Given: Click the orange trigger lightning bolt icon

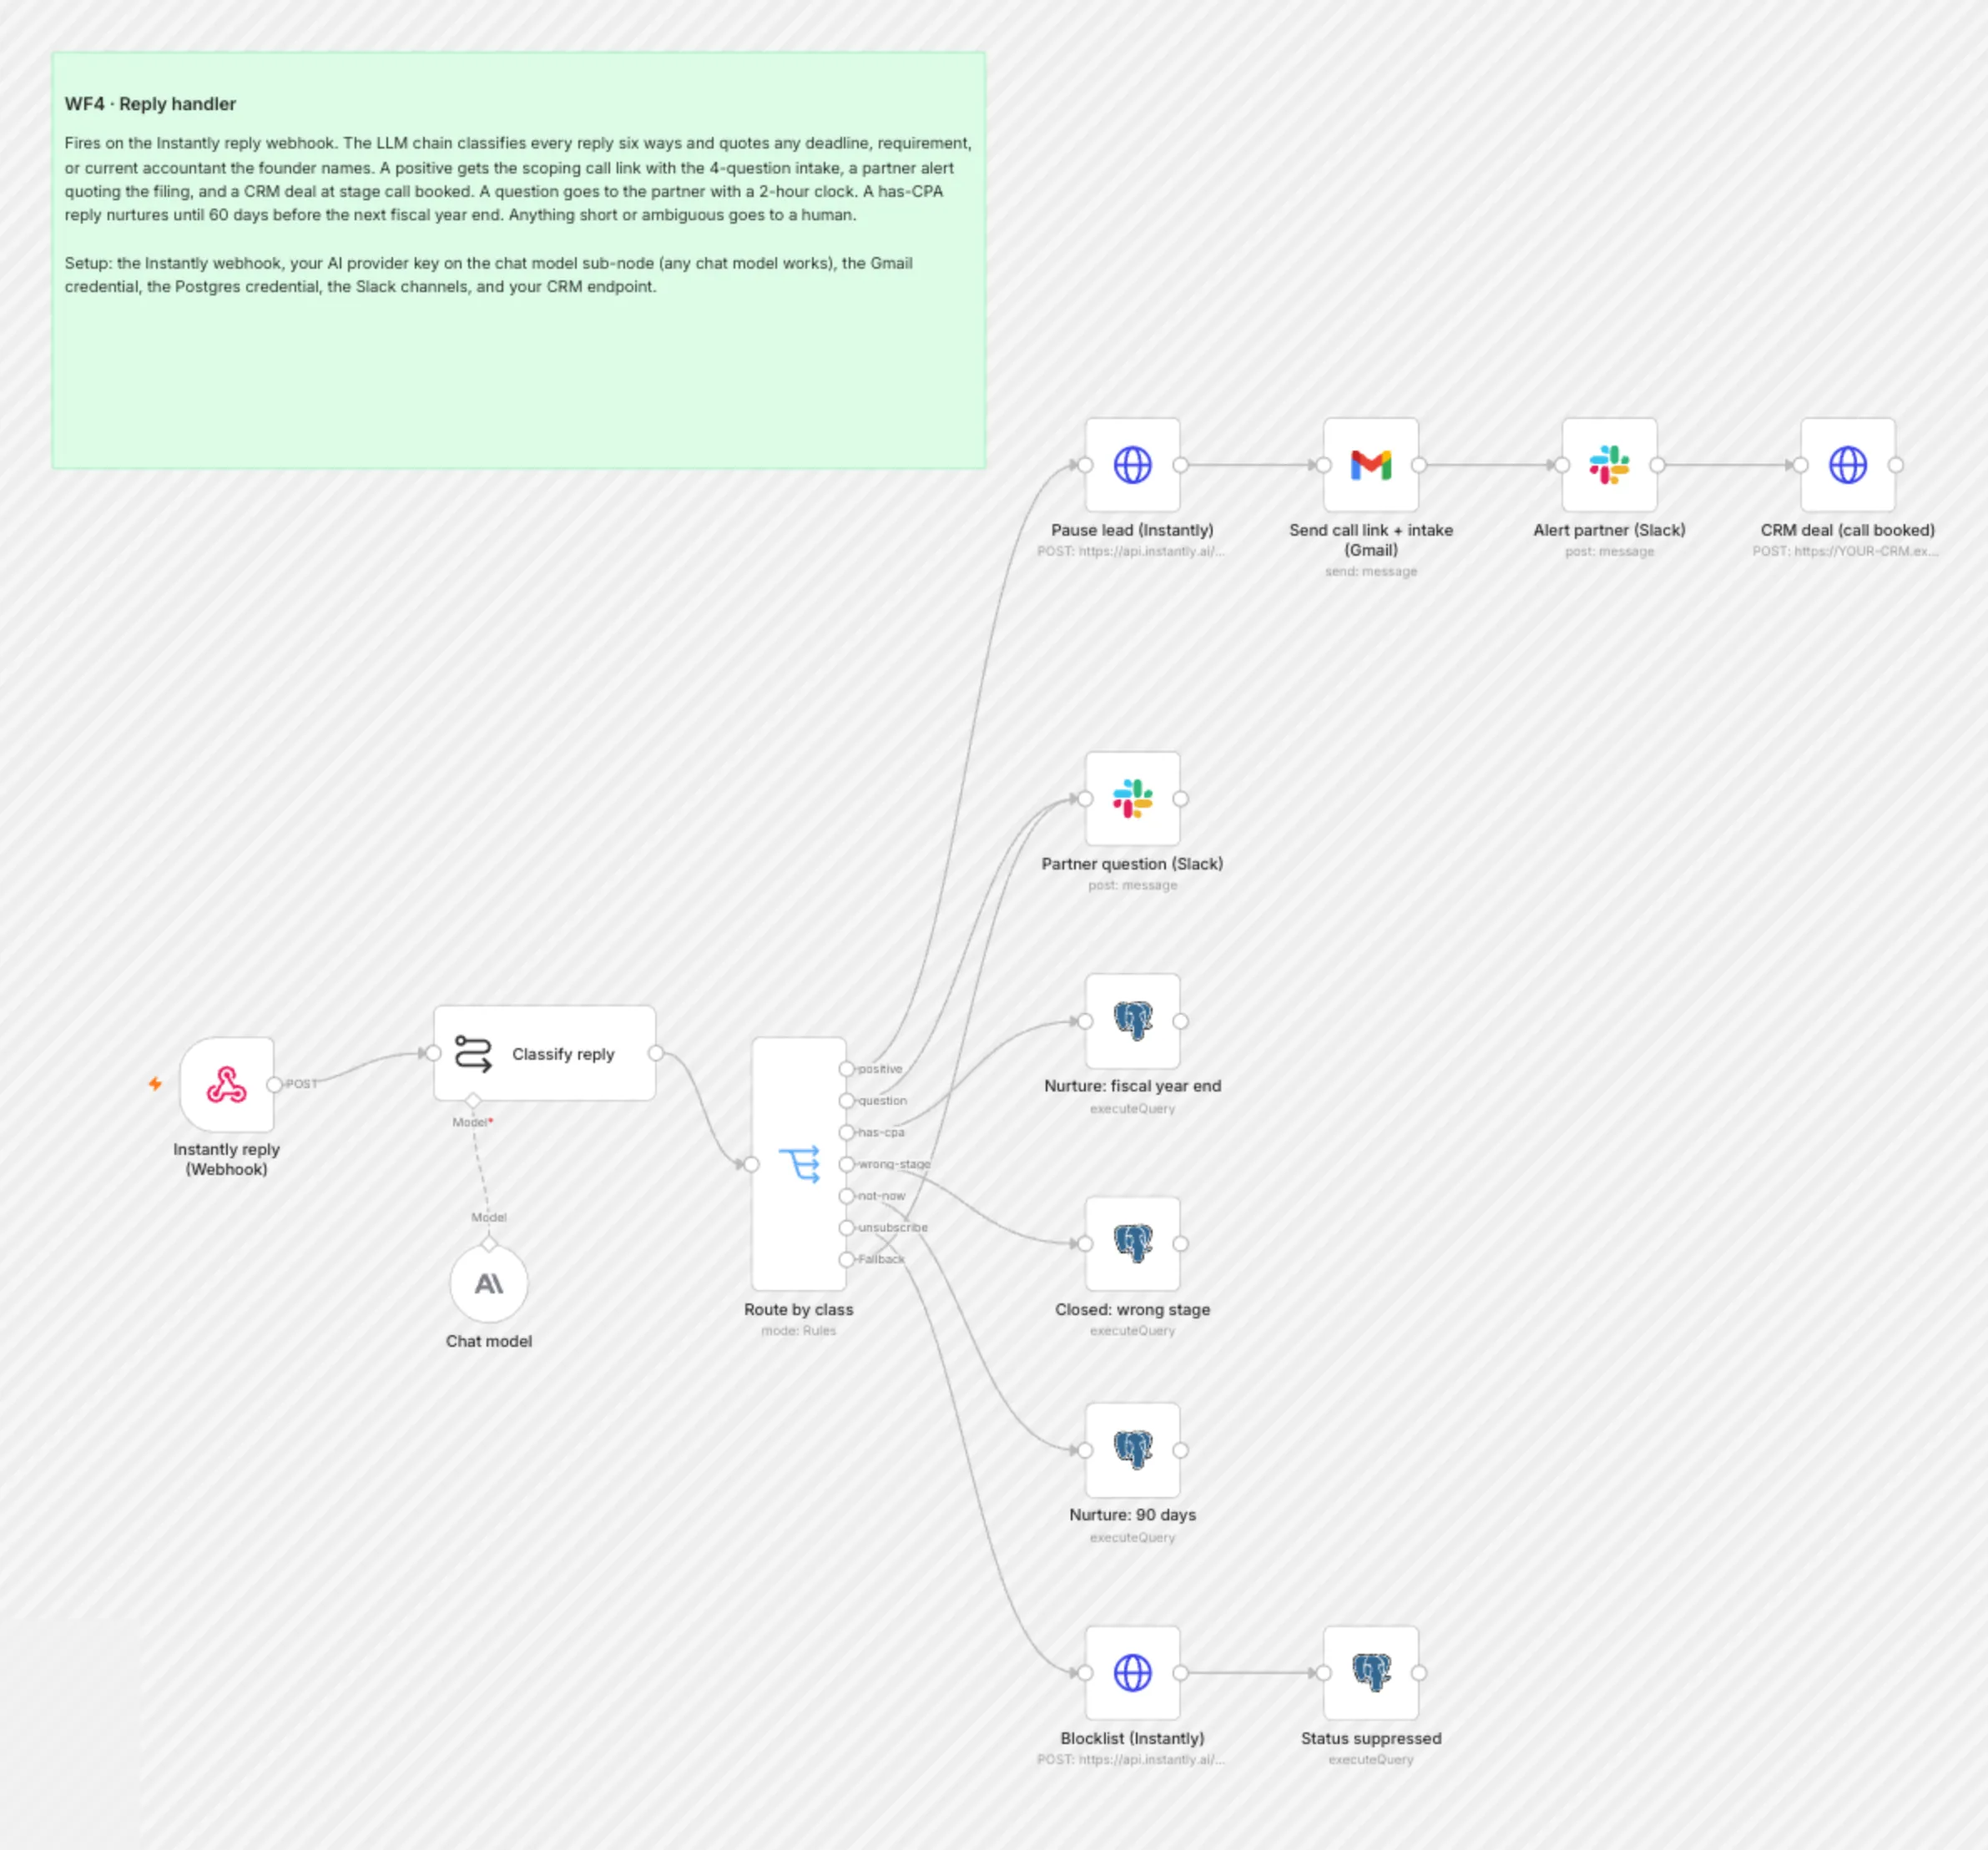Looking at the screenshot, I should tap(155, 1084).
